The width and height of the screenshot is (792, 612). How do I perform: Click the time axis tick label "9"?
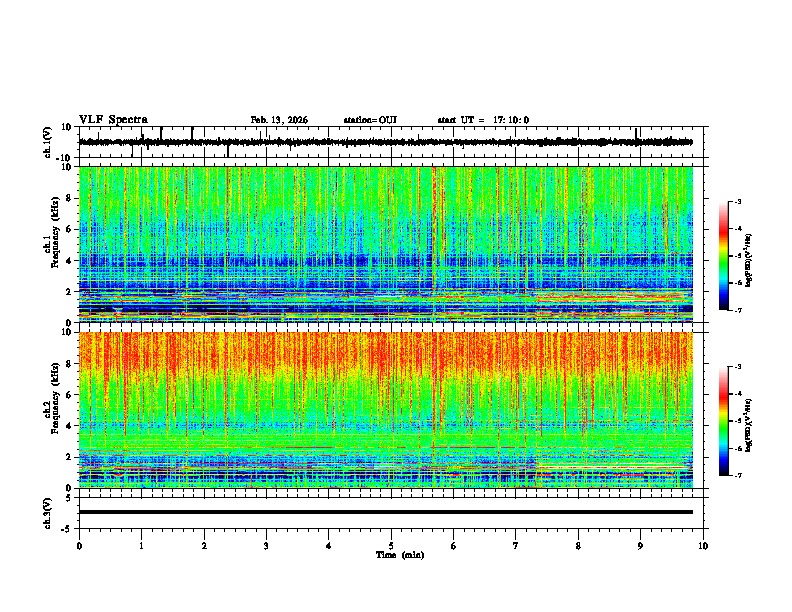tap(640, 546)
